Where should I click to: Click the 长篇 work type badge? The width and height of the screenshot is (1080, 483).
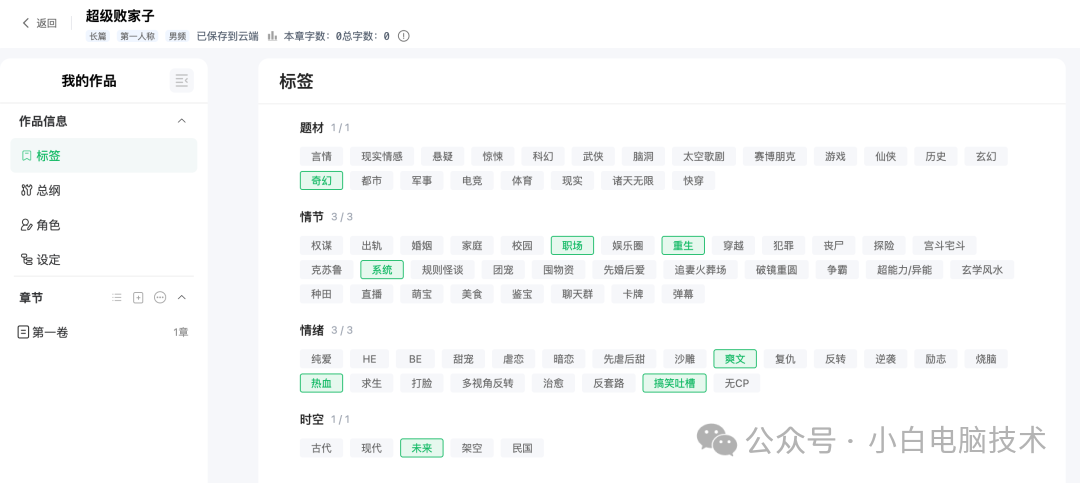(98, 37)
